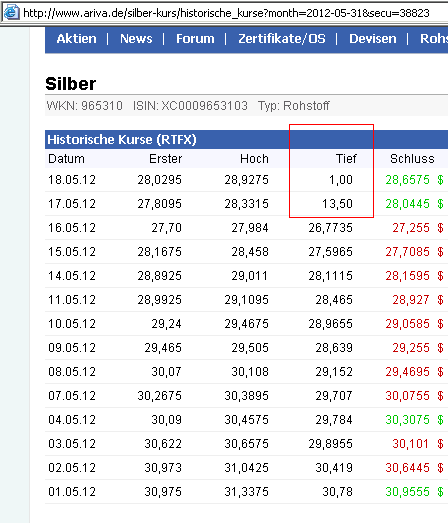Select the date 17.05.12
The width and height of the screenshot is (448, 523).
tap(72, 204)
